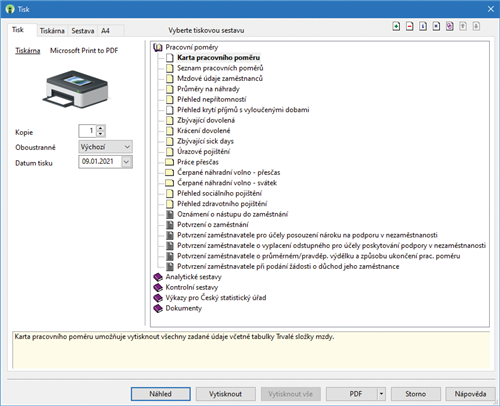Click the Vytisknout button
This screenshot has height=406, width=500.
click(x=226, y=394)
